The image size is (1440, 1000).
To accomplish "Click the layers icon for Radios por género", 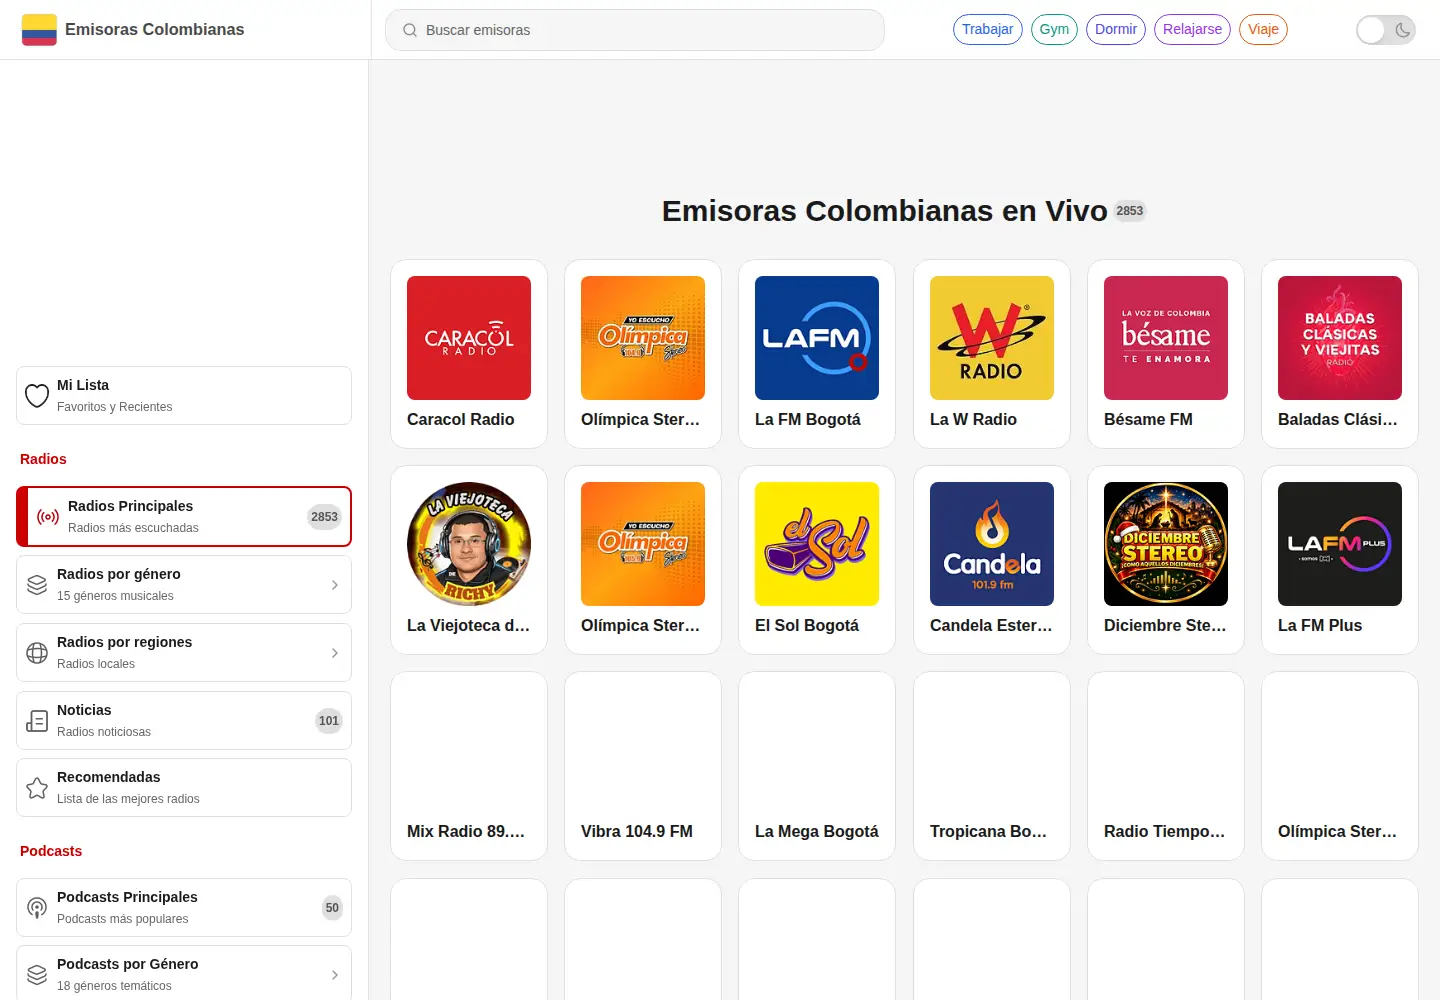I will coord(37,585).
